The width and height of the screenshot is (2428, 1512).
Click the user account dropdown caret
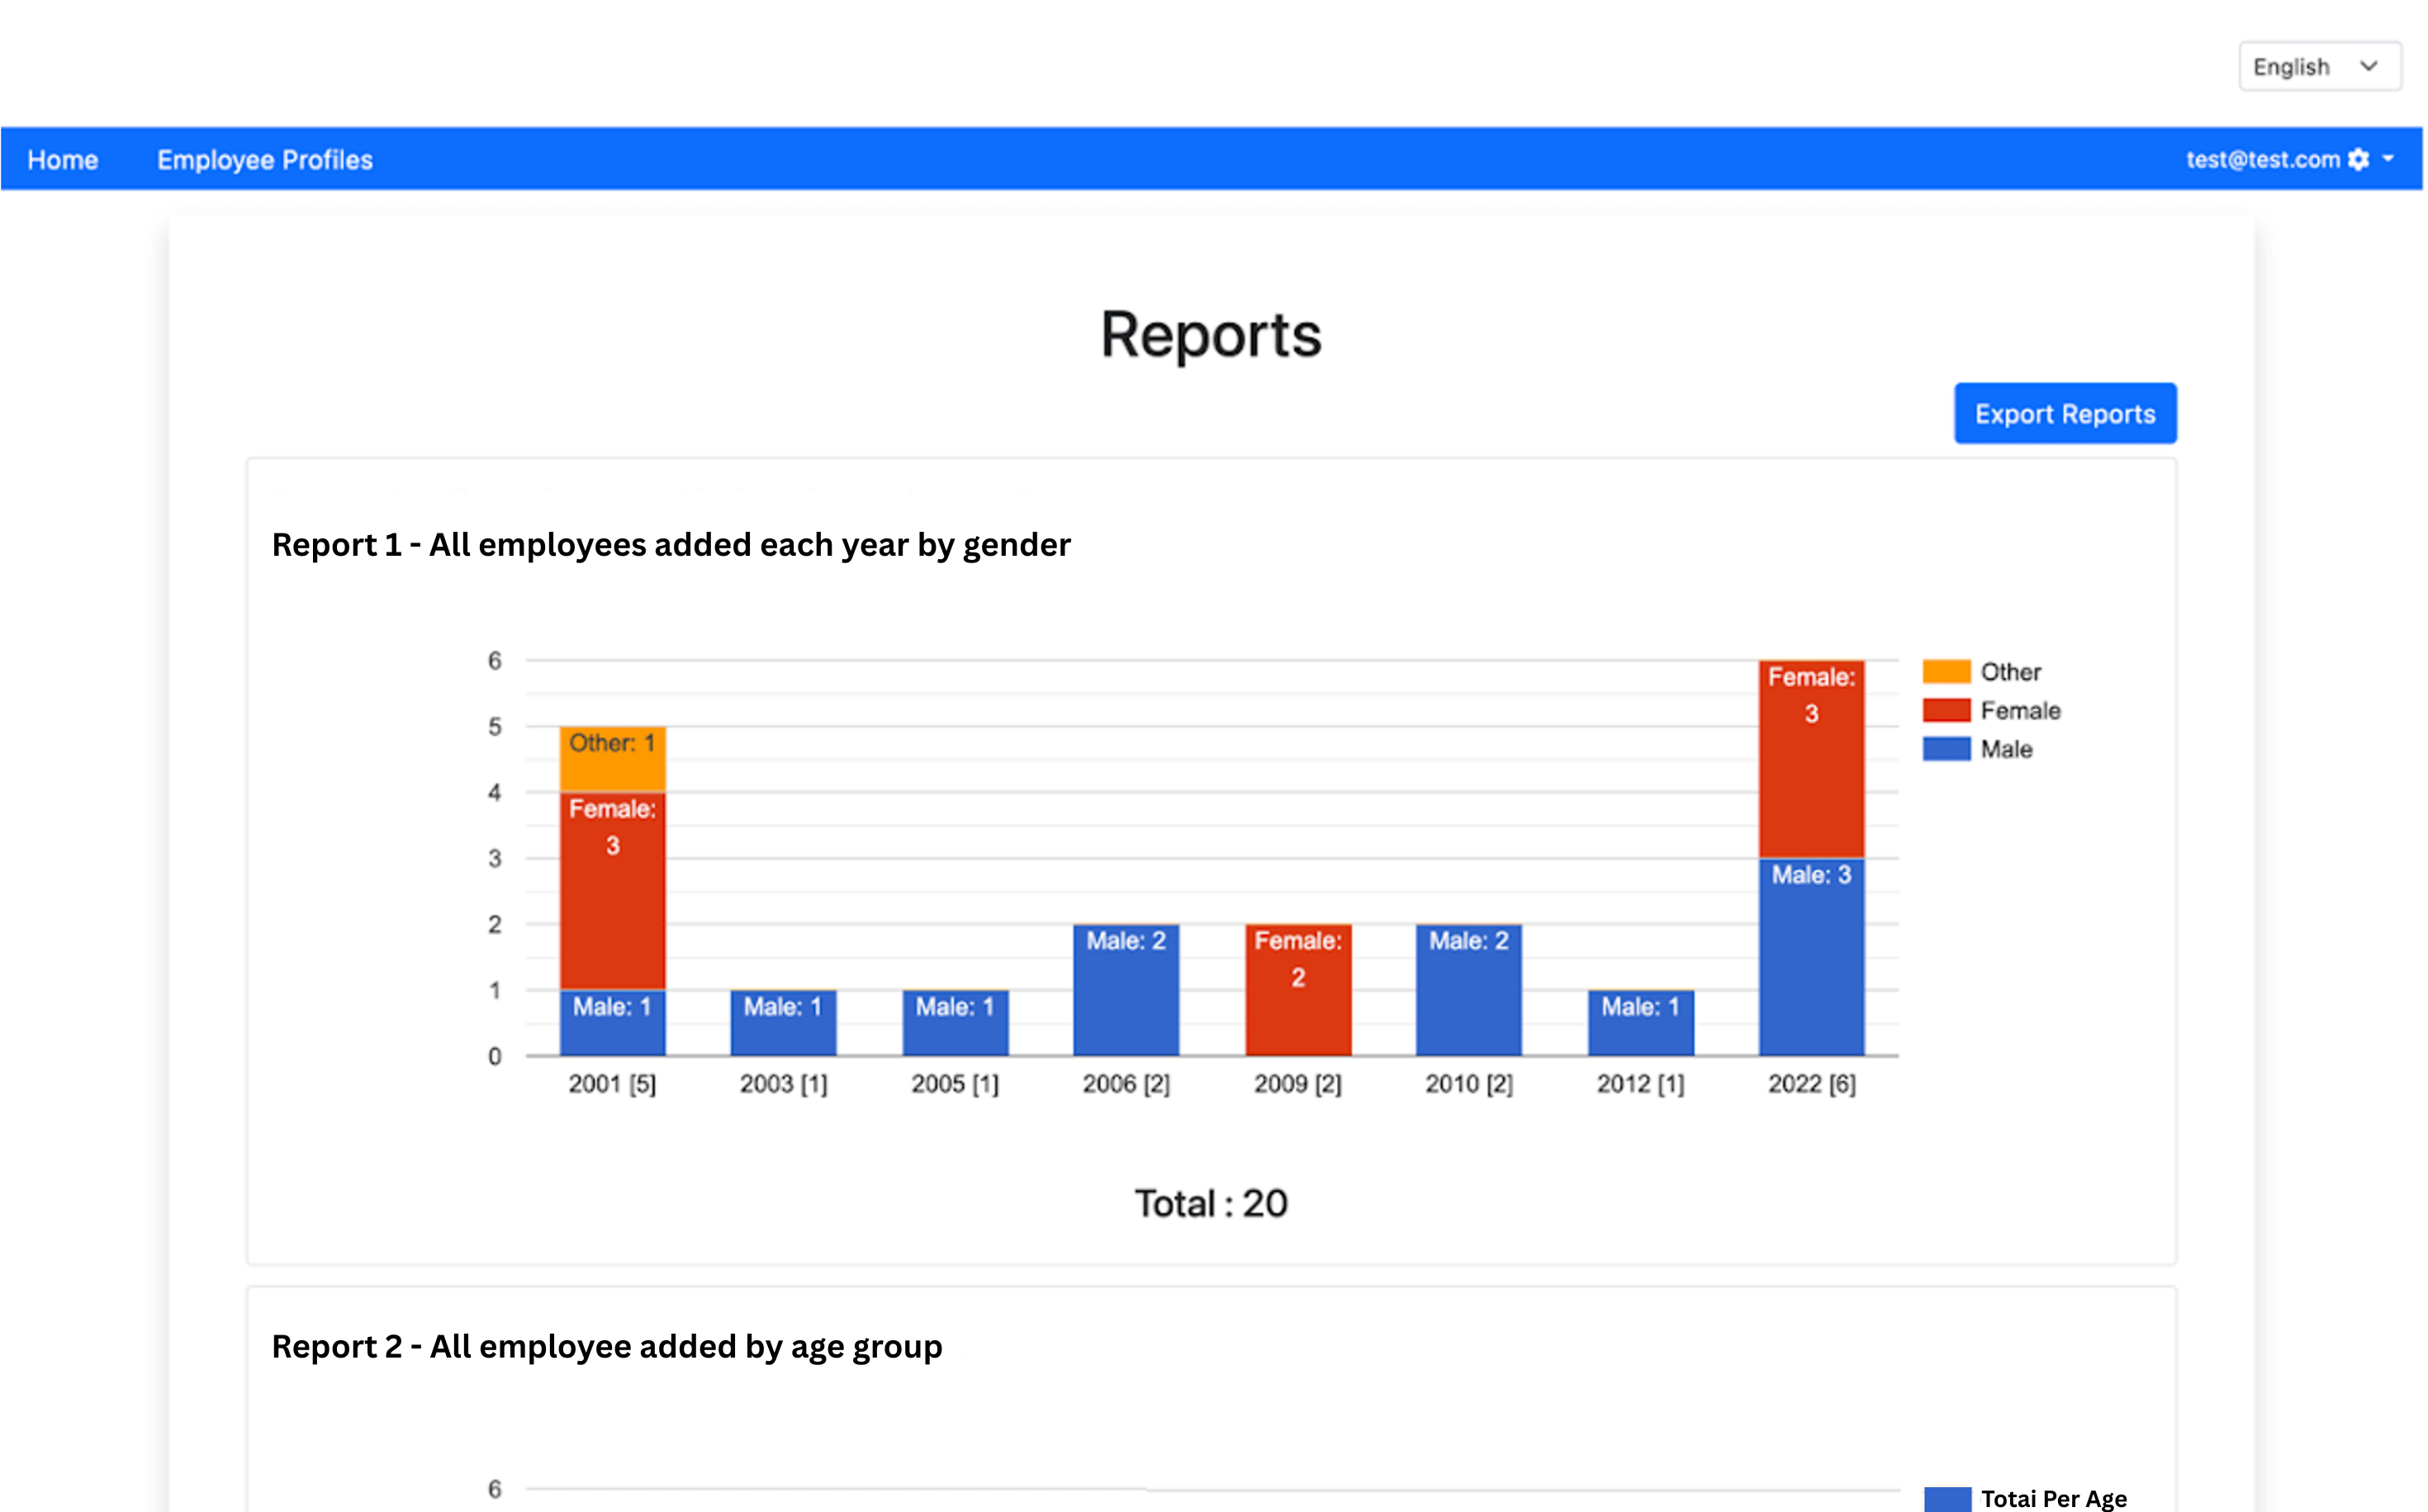[2389, 159]
